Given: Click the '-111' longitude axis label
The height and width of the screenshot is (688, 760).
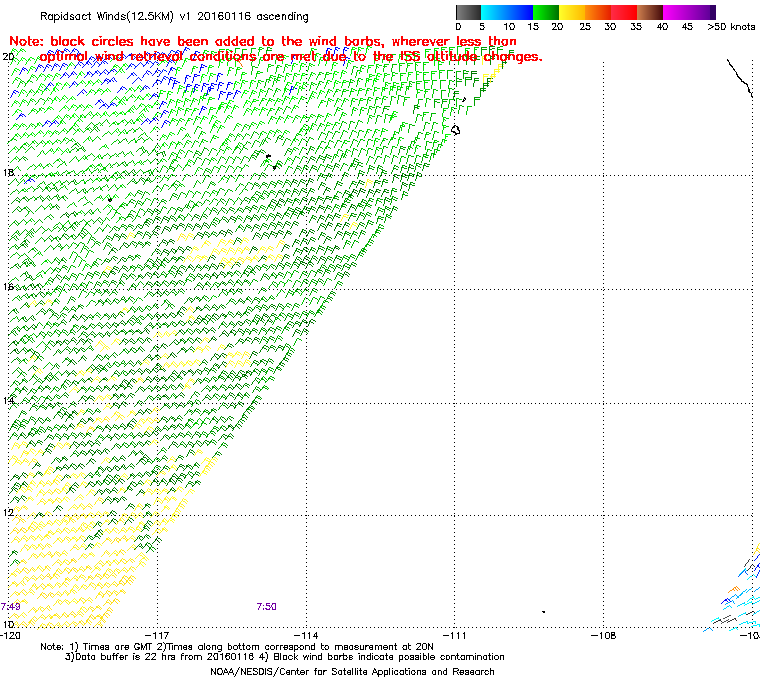Looking at the screenshot, I should point(455,635).
